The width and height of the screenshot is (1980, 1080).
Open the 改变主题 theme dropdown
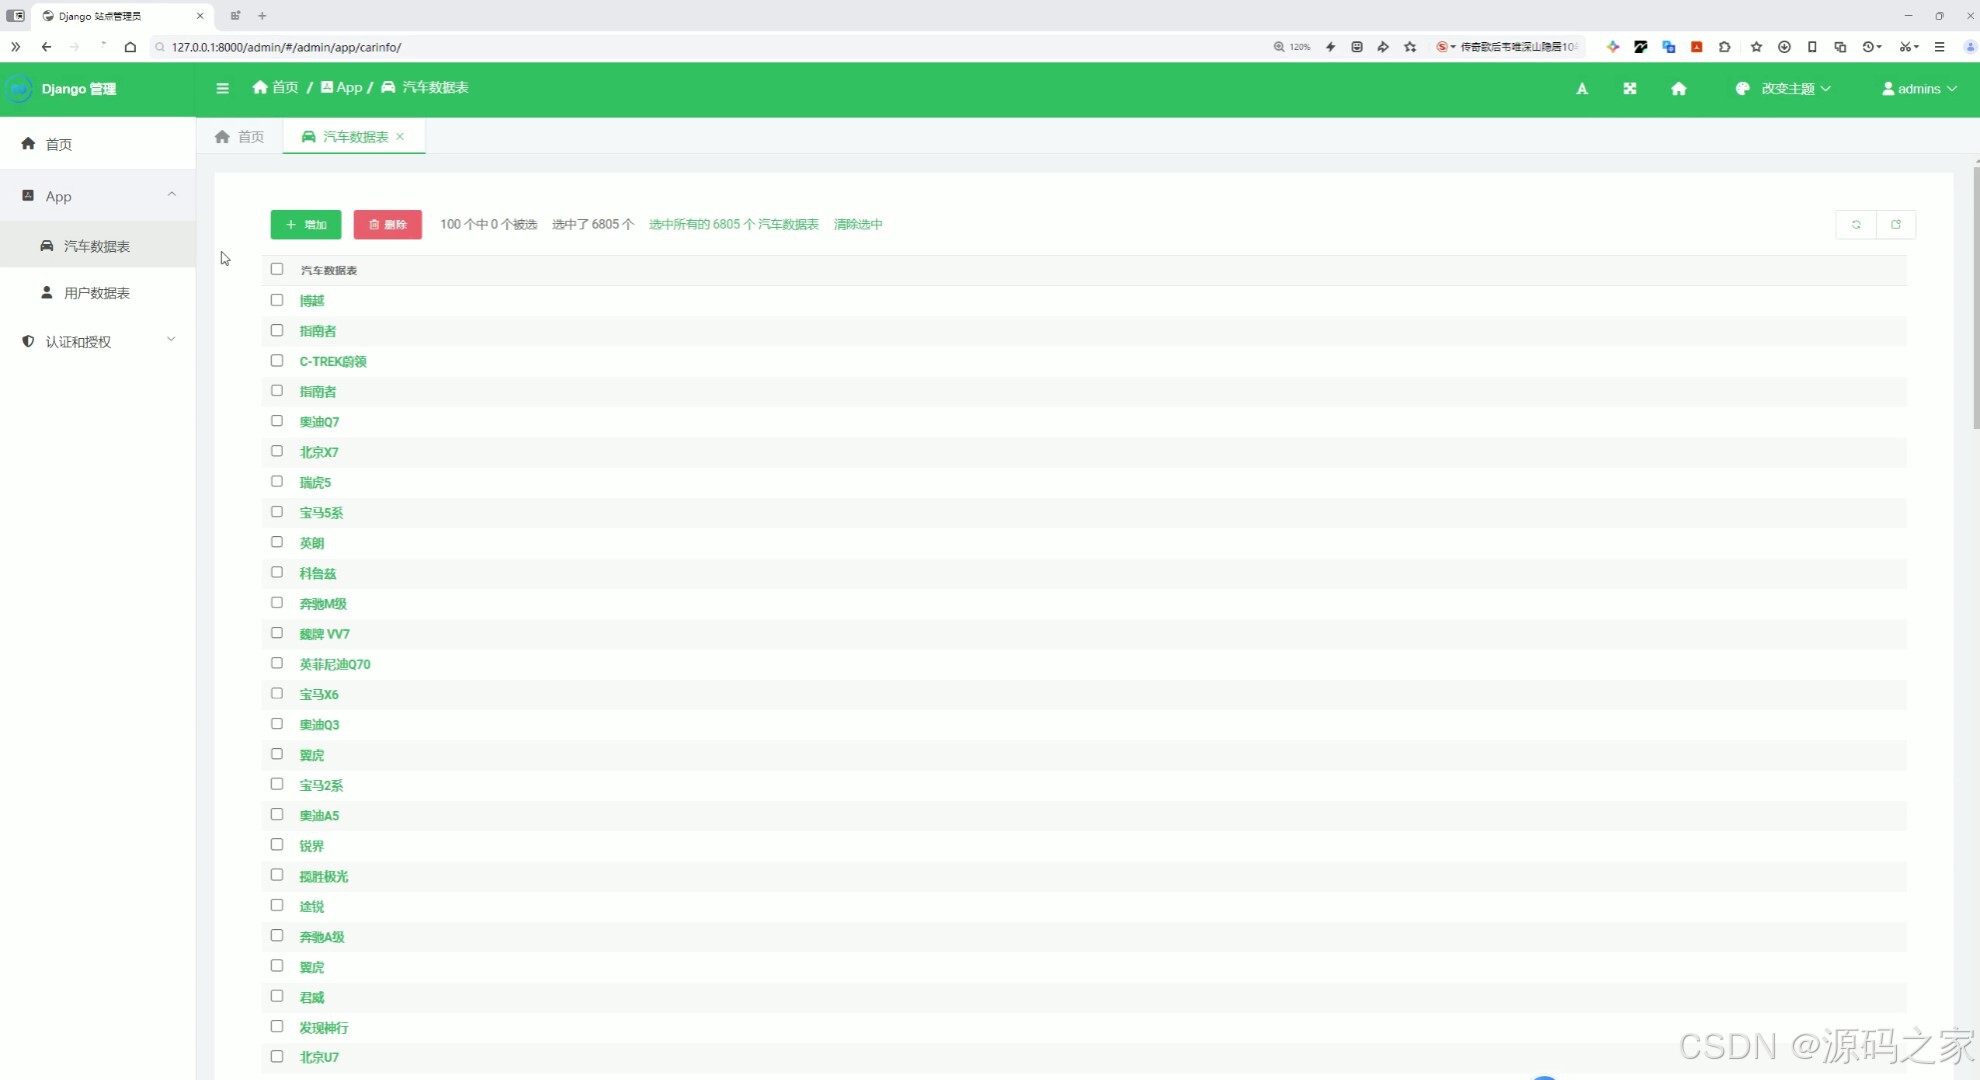[1786, 89]
